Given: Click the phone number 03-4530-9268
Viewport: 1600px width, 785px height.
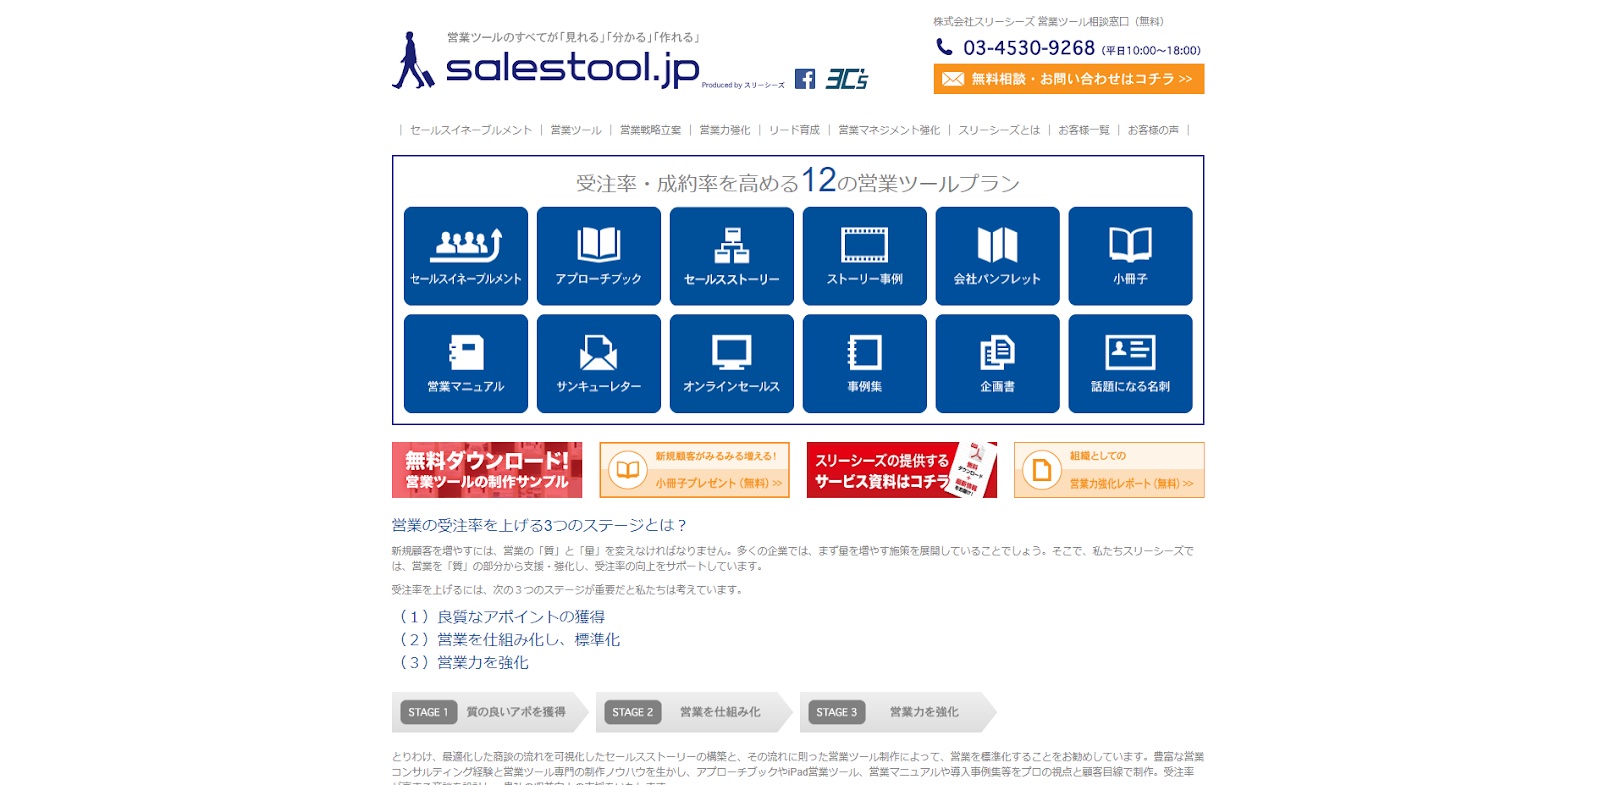Looking at the screenshot, I should (1029, 48).
